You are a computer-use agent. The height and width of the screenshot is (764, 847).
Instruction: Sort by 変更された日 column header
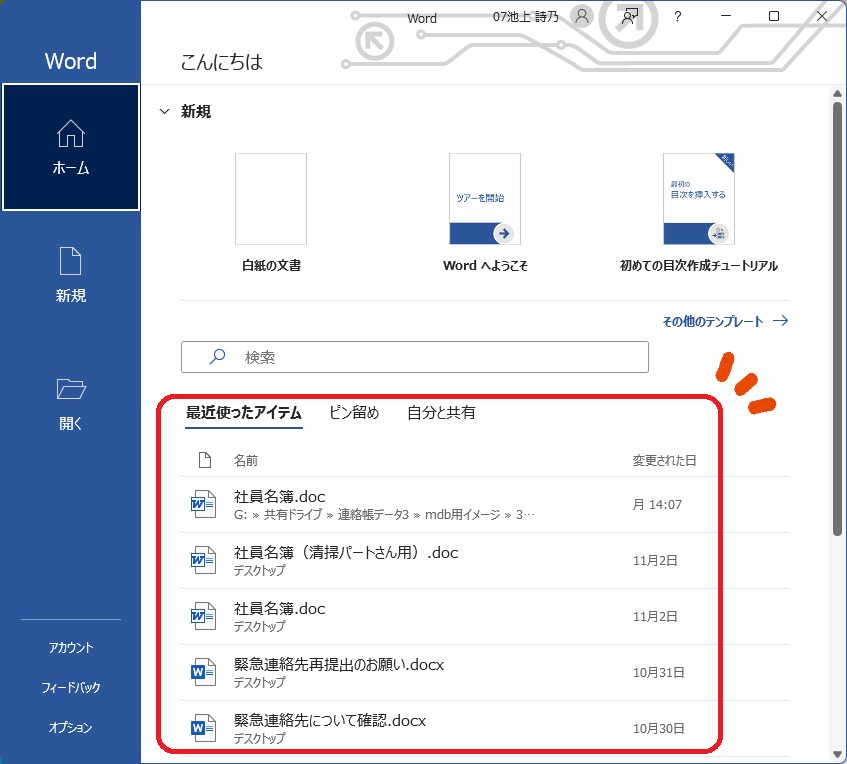[664, 460]
